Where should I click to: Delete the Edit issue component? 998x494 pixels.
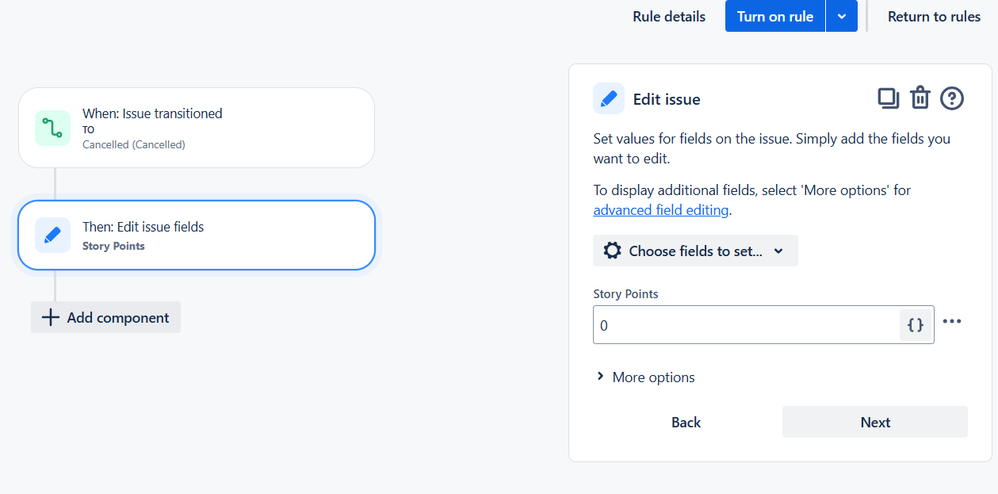point(920,98)
